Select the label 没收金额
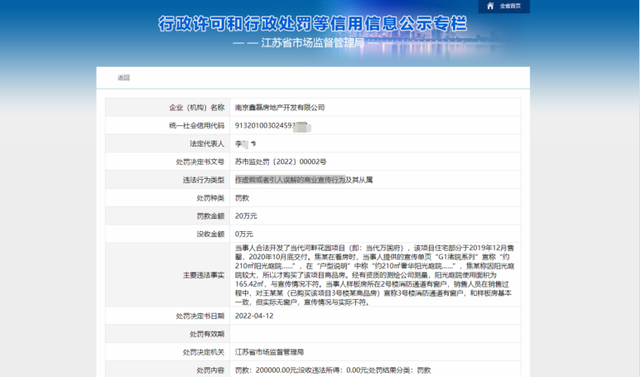 click(x=210, y=234)
